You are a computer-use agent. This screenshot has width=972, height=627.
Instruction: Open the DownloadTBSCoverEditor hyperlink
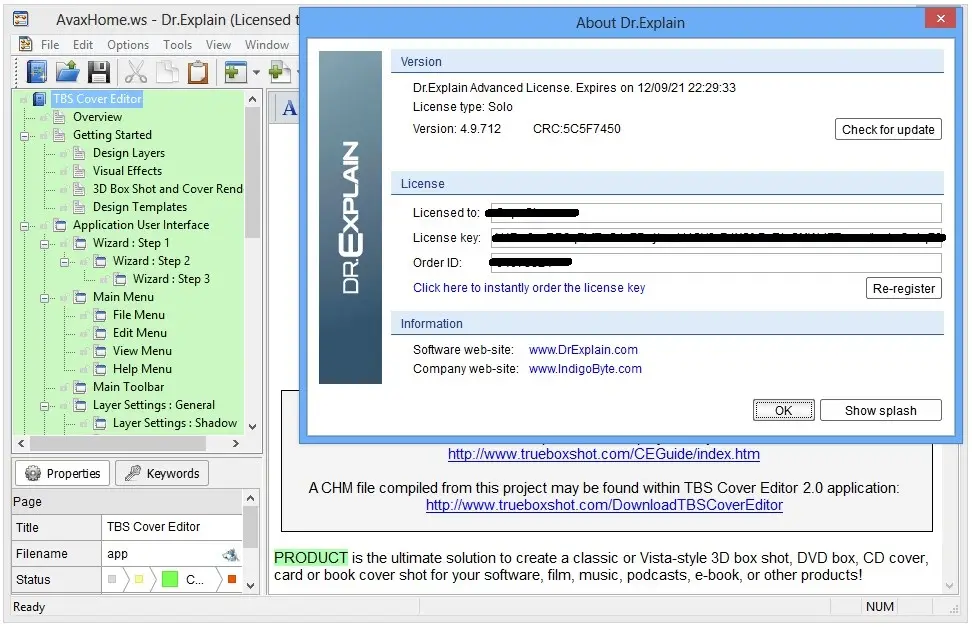coord(604,505)
